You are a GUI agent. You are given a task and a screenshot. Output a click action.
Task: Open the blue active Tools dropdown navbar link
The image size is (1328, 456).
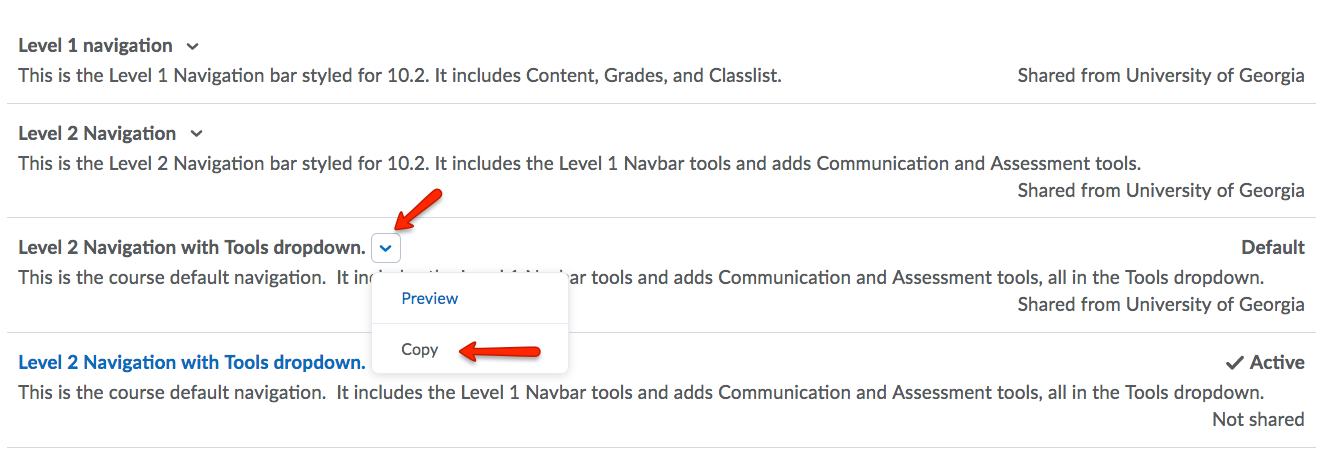point(192,363)
